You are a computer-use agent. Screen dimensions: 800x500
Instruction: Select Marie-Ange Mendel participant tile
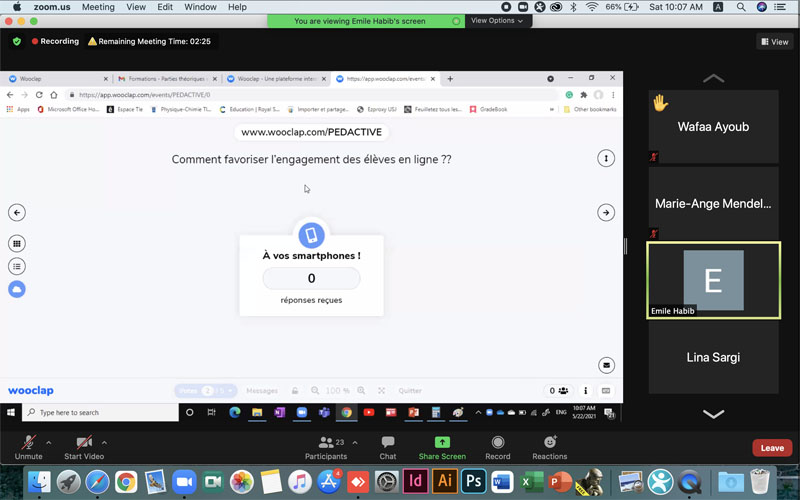(x=713, y=204)
